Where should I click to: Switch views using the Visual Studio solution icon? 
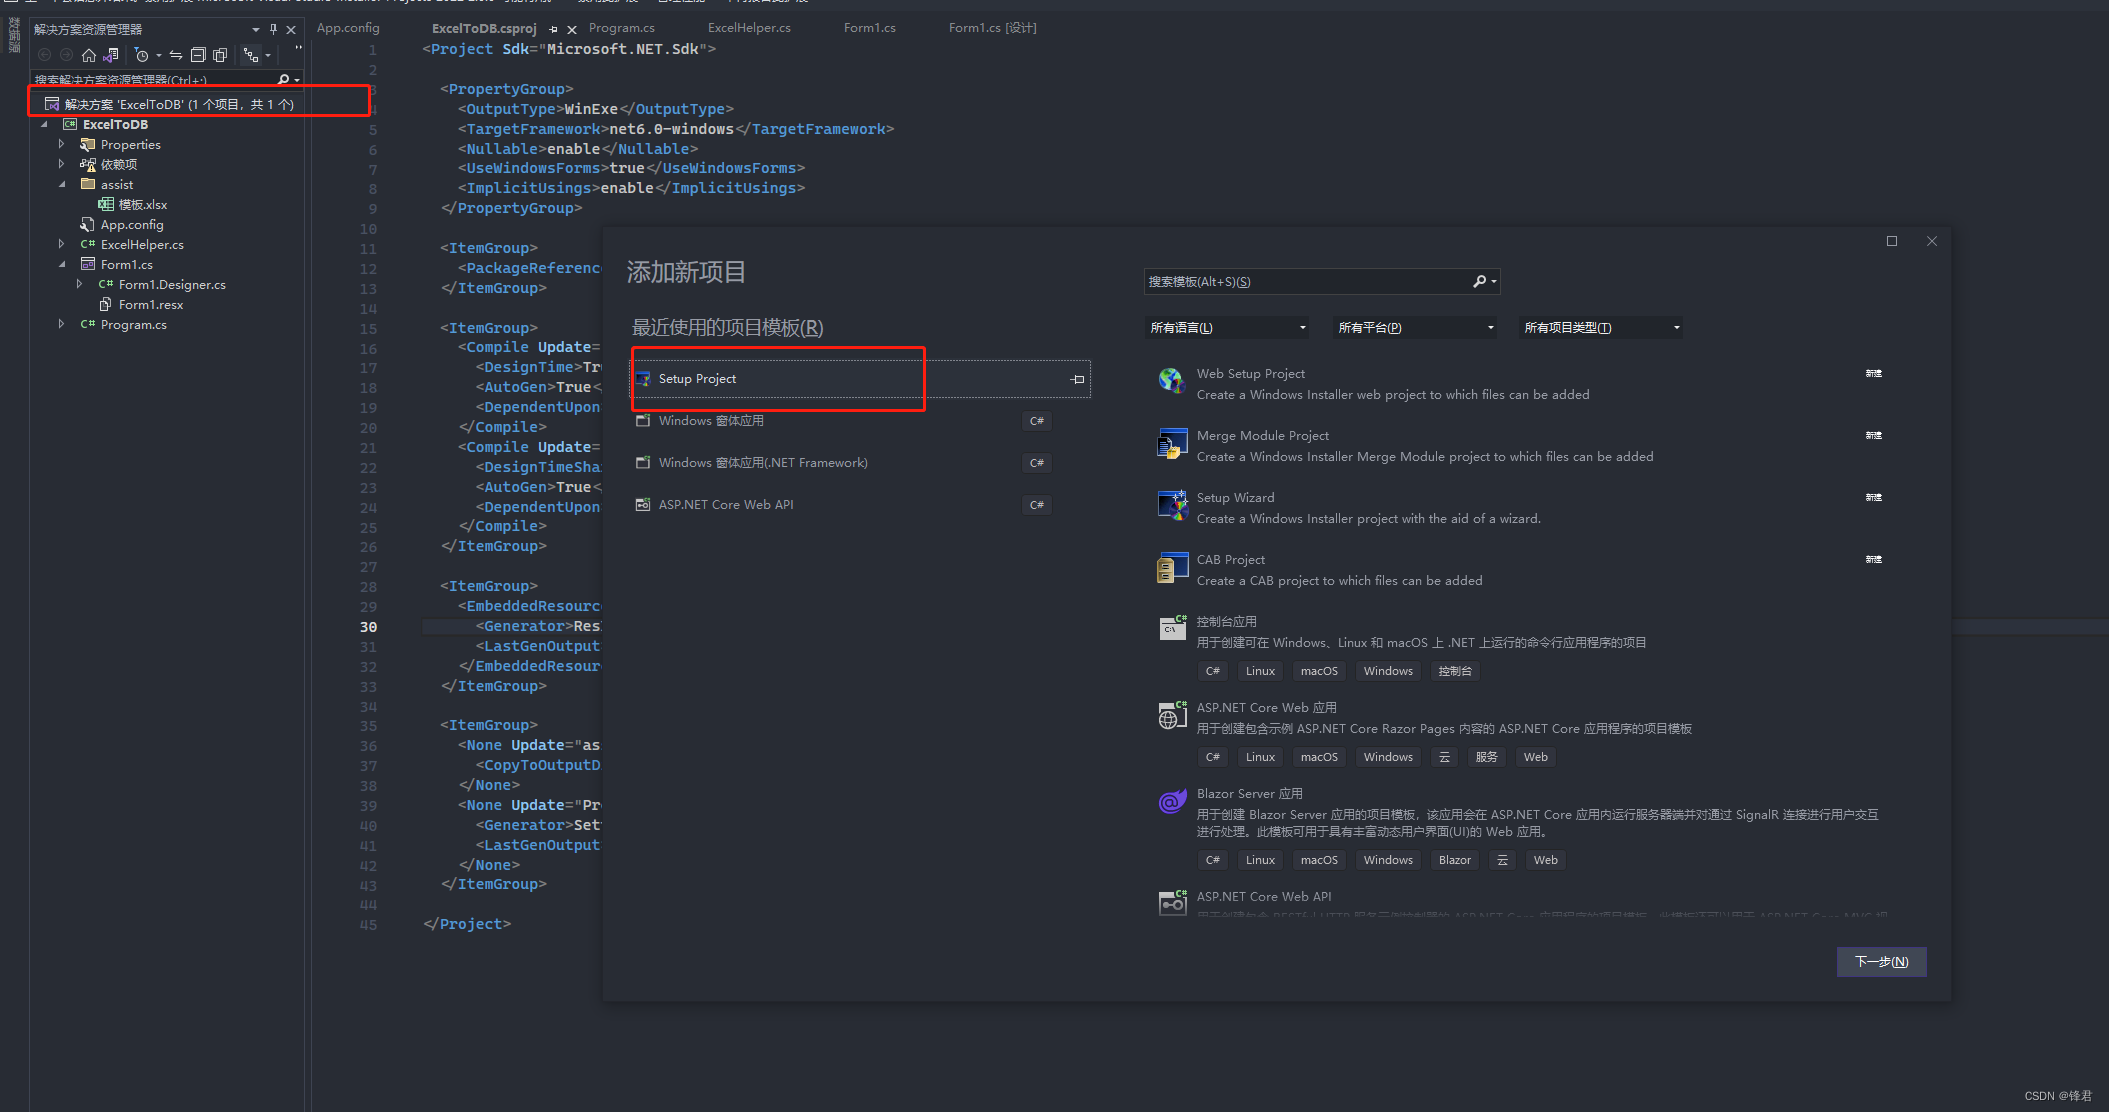tap(111, 55)
